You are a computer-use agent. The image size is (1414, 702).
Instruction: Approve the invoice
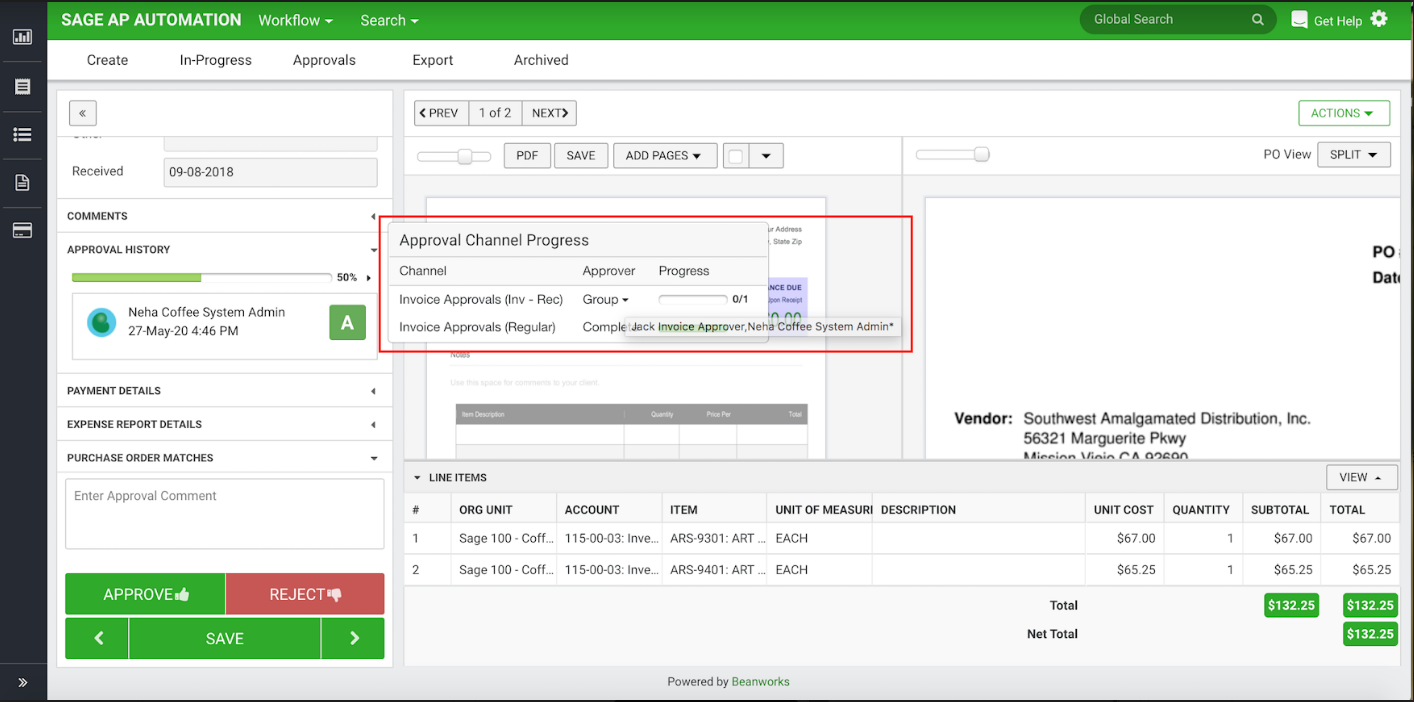click(x=145, y=594)
